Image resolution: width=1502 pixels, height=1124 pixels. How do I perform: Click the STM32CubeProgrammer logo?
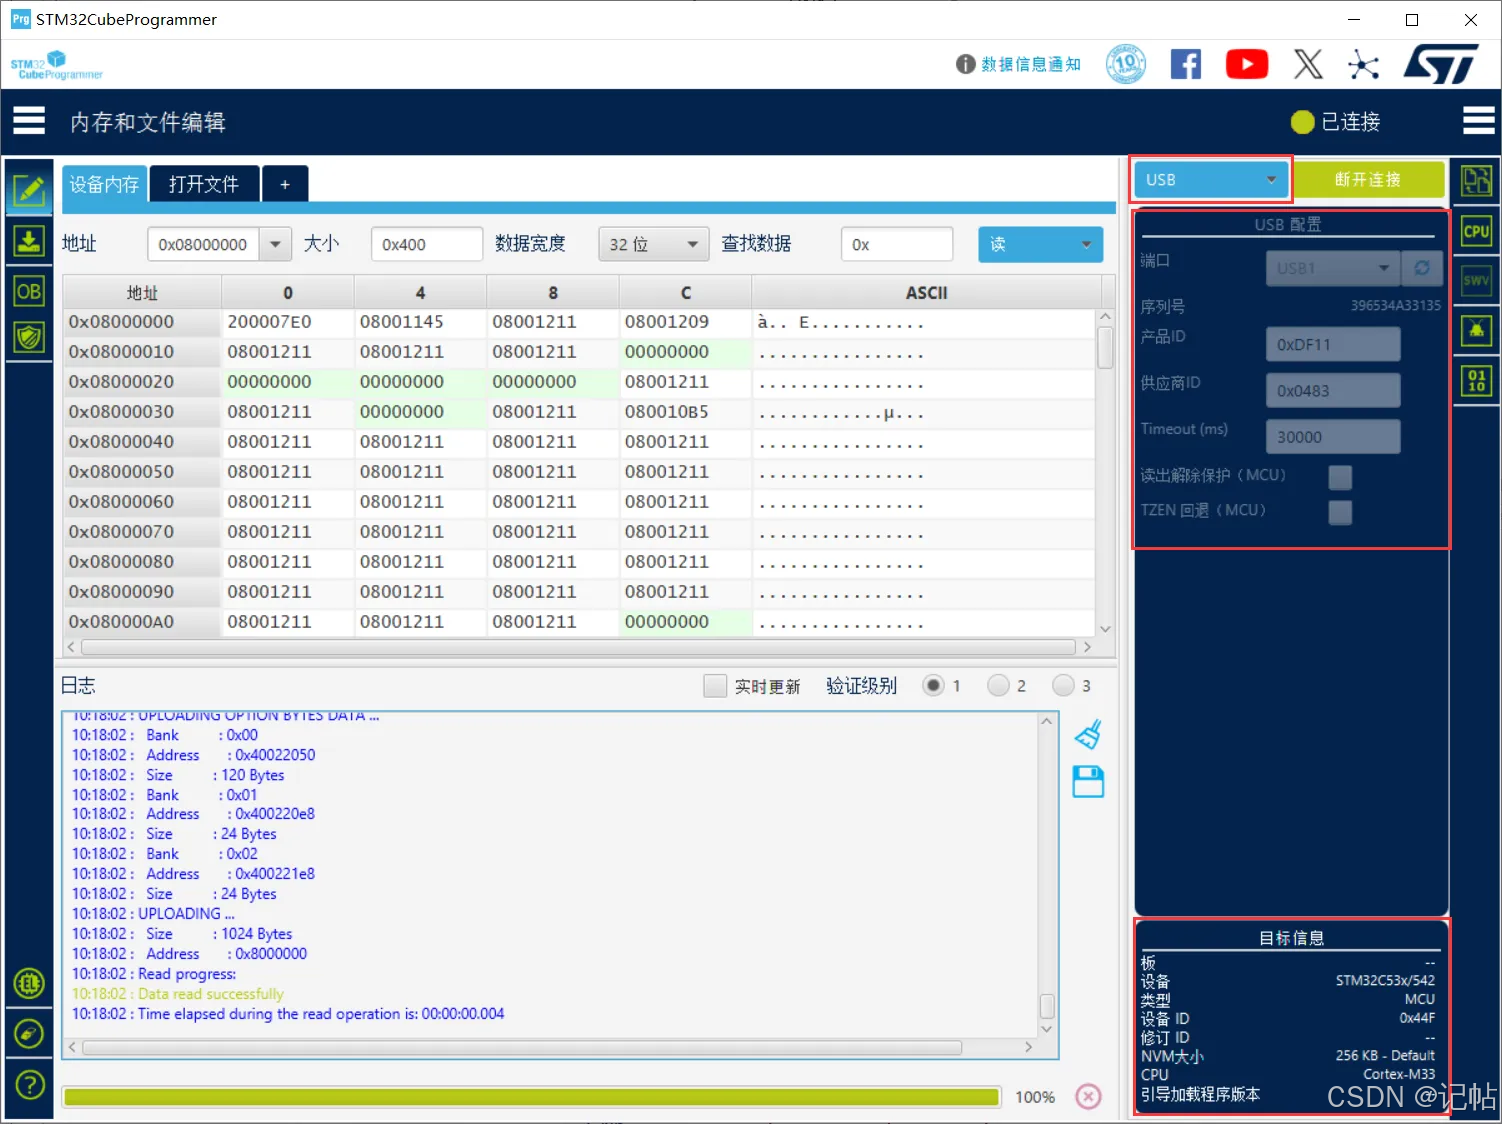pyautogui.click(x=57, y=65)
